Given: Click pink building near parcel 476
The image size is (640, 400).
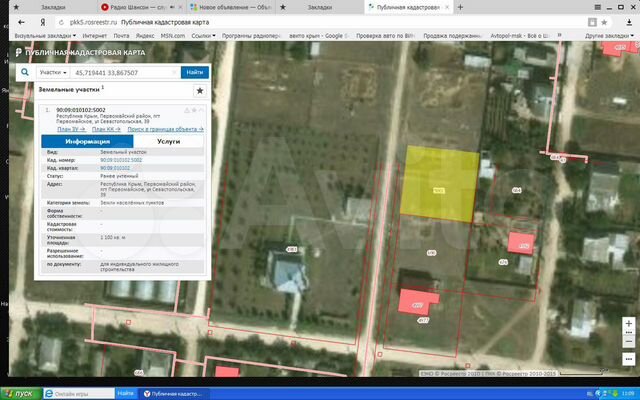Looking at the screenshot, I should pos(521,243).
